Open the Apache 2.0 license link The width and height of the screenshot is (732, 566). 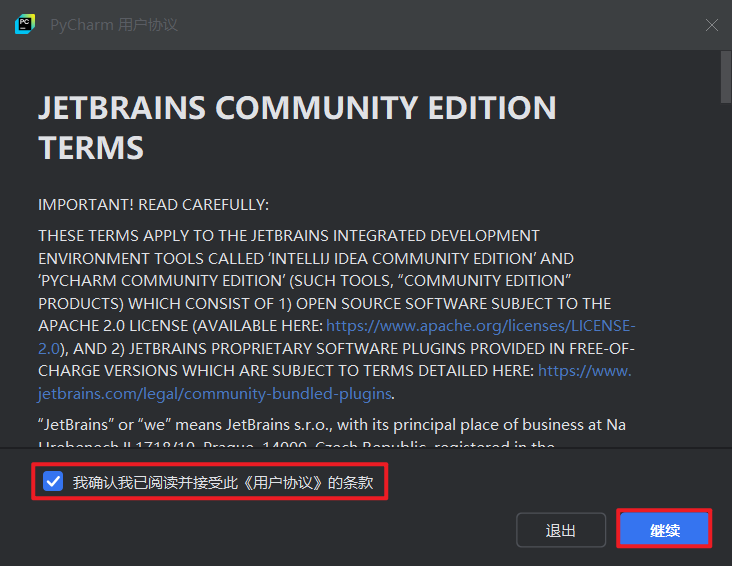tap(480, 326)
